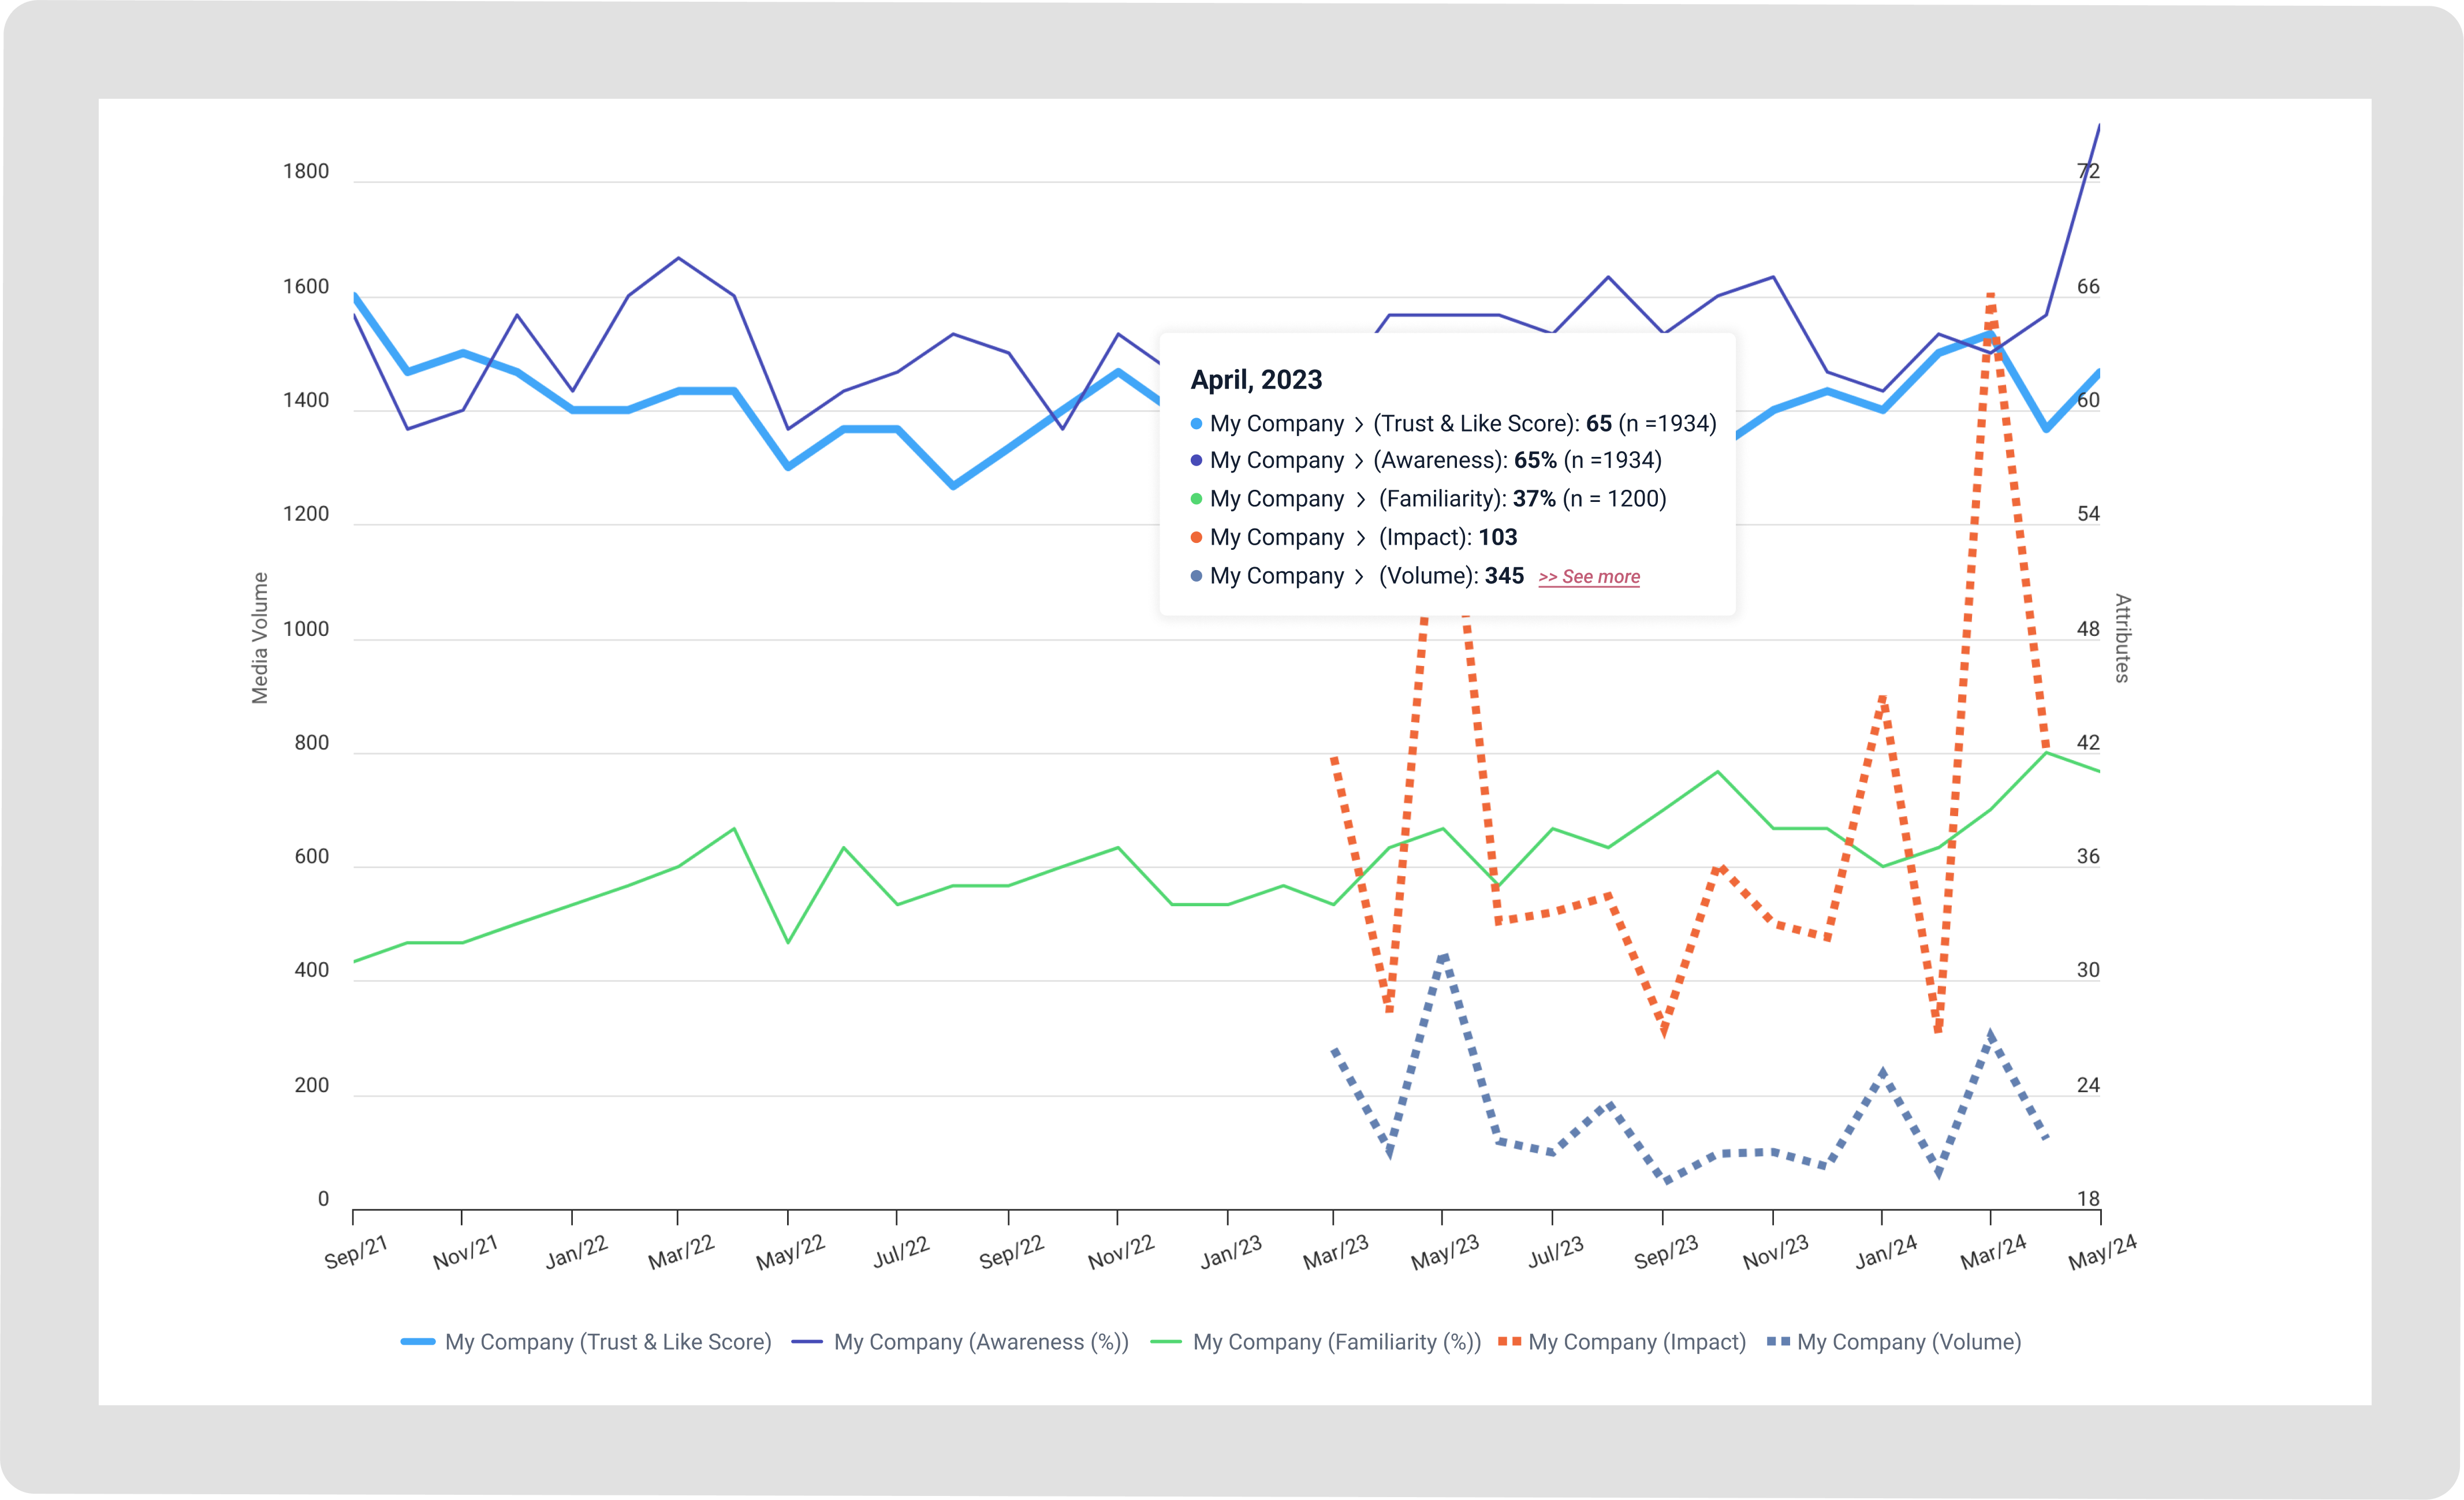Image resolution: width=2464 pixels, height=1500 pixels.
Task: Click 'Sep/23' x-axis label
Action: (1666, 1252)
